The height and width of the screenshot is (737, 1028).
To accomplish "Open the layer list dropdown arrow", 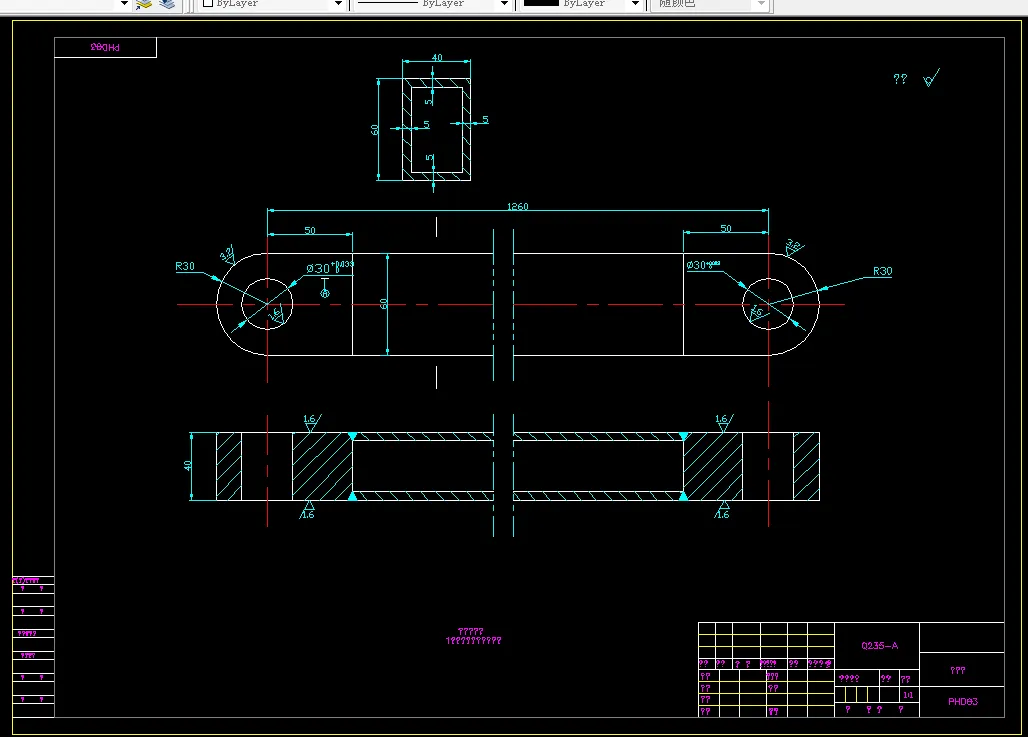I will (125, 3).
